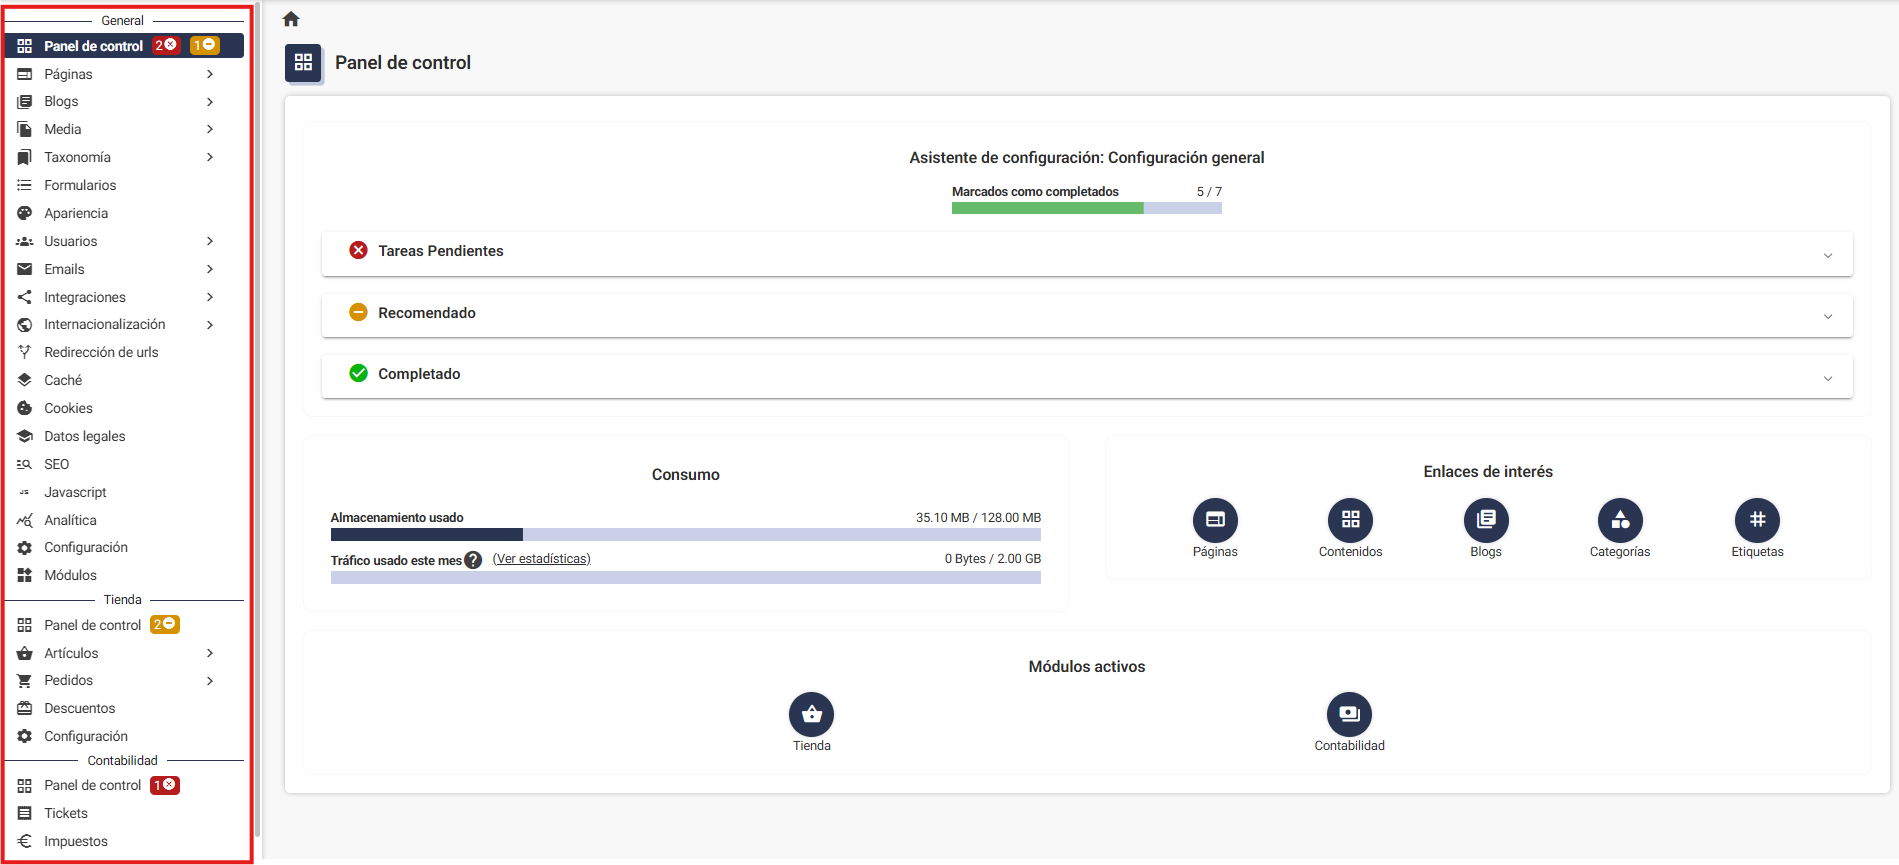Click the SEO search icon in sidebar
This screenshot has width=1899, height=865.
(25, 464)
